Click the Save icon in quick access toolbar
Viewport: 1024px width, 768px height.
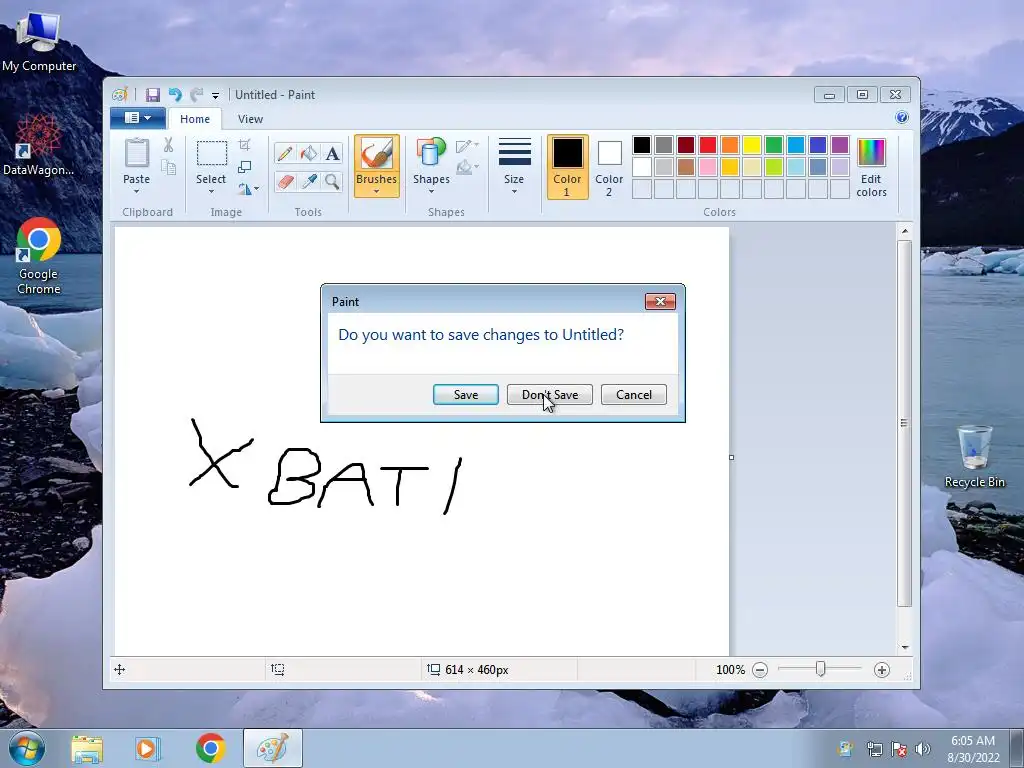(153, 95)
